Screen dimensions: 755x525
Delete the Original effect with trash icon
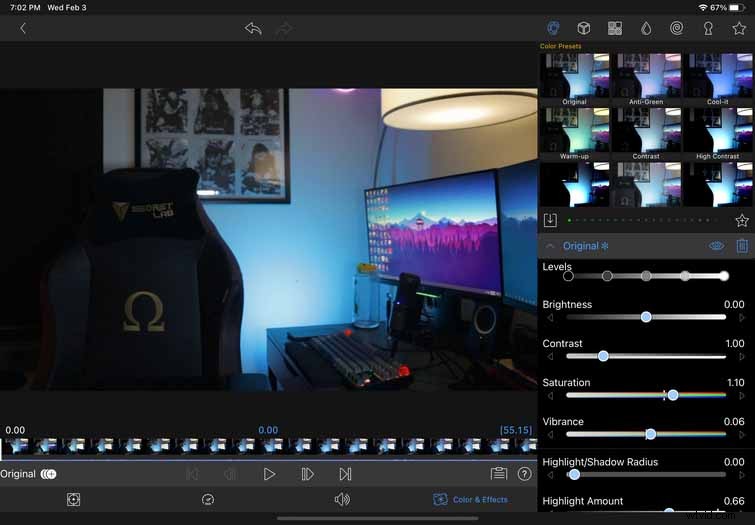[742, 246]
